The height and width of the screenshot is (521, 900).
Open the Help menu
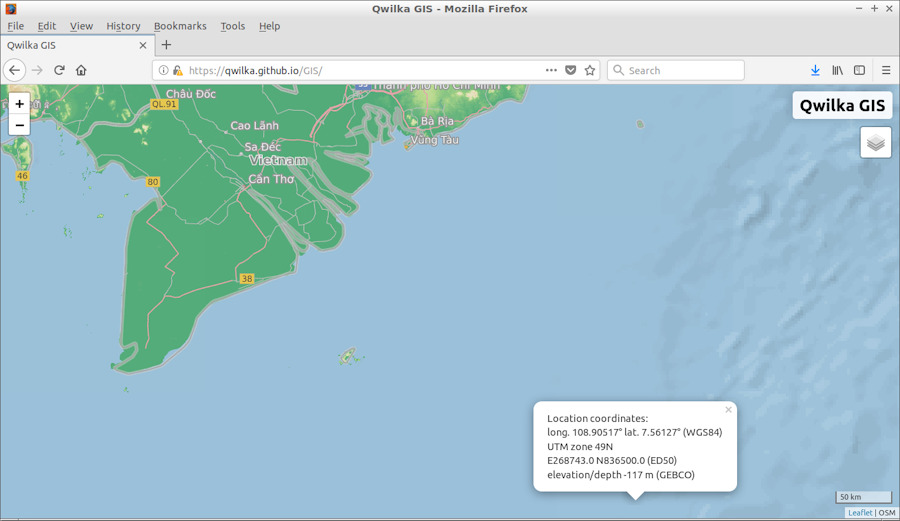tap(269, 26)
